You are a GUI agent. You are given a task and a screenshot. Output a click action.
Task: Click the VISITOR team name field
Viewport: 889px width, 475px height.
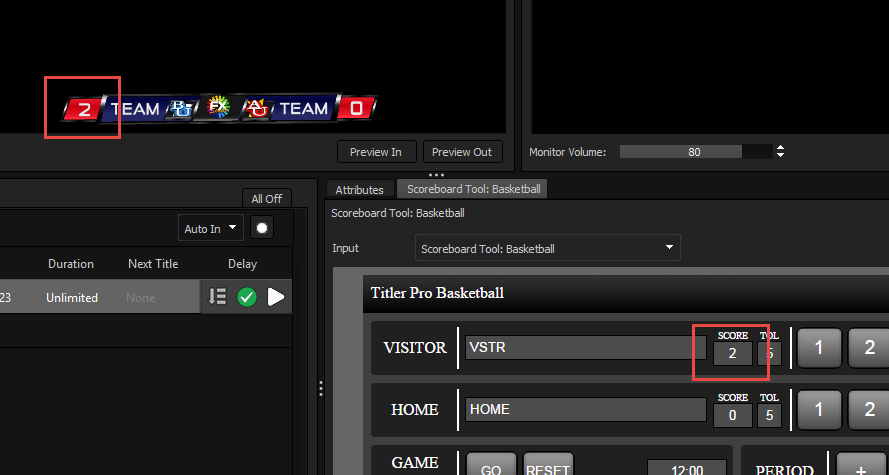pyautogui.click(x=586, y=348)
